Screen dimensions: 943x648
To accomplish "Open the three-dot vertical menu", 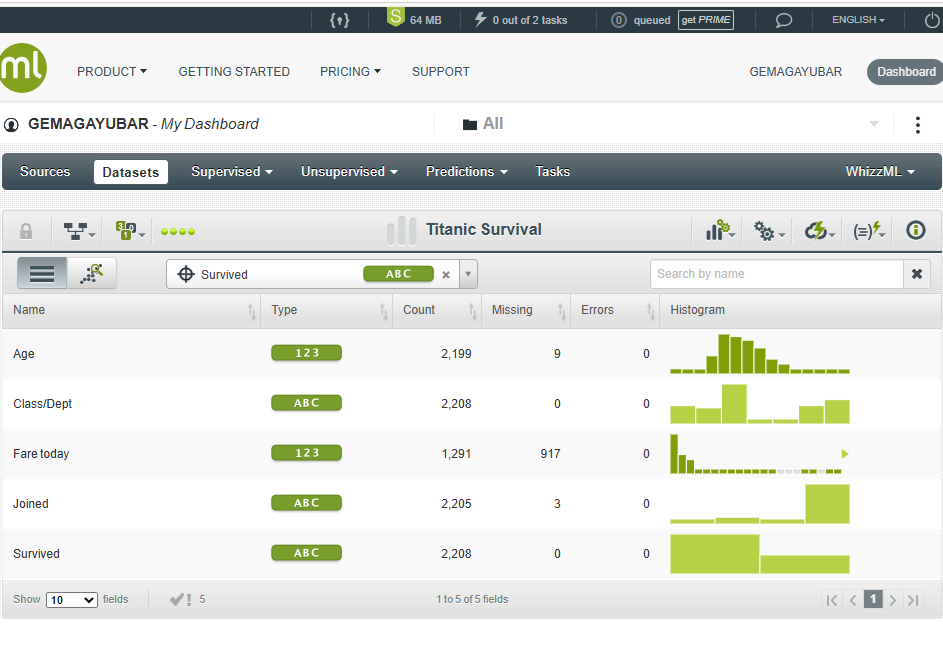I will click(917, 125).
